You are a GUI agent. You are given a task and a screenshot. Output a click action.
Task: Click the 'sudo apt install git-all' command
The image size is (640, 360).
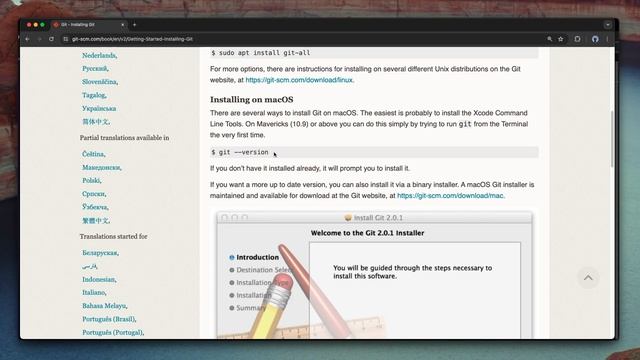pyautogui.click(x=374, y=53)
